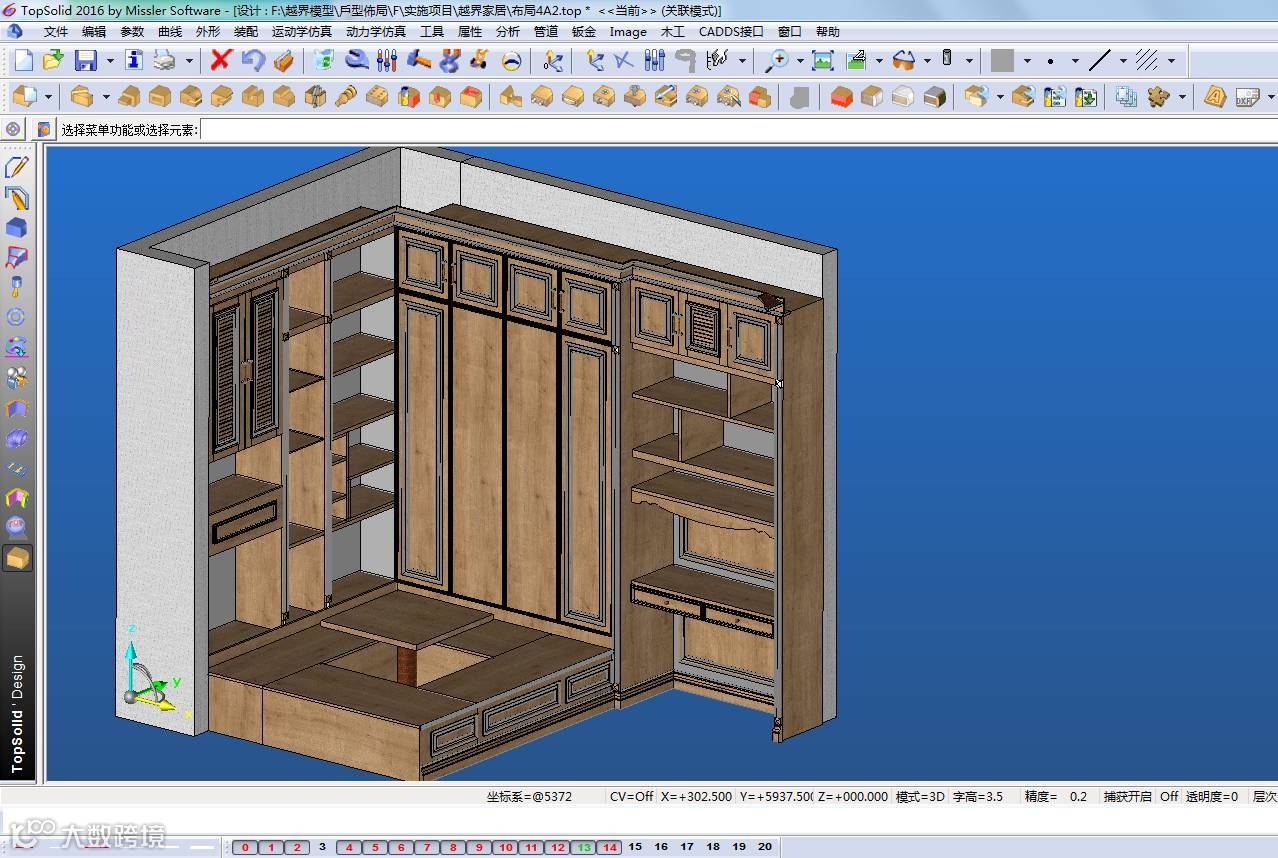Open the dropdown arrow beside the gray color swatch
Viewport: 1278px width, 858px height.
click(x=1027, y=61)
